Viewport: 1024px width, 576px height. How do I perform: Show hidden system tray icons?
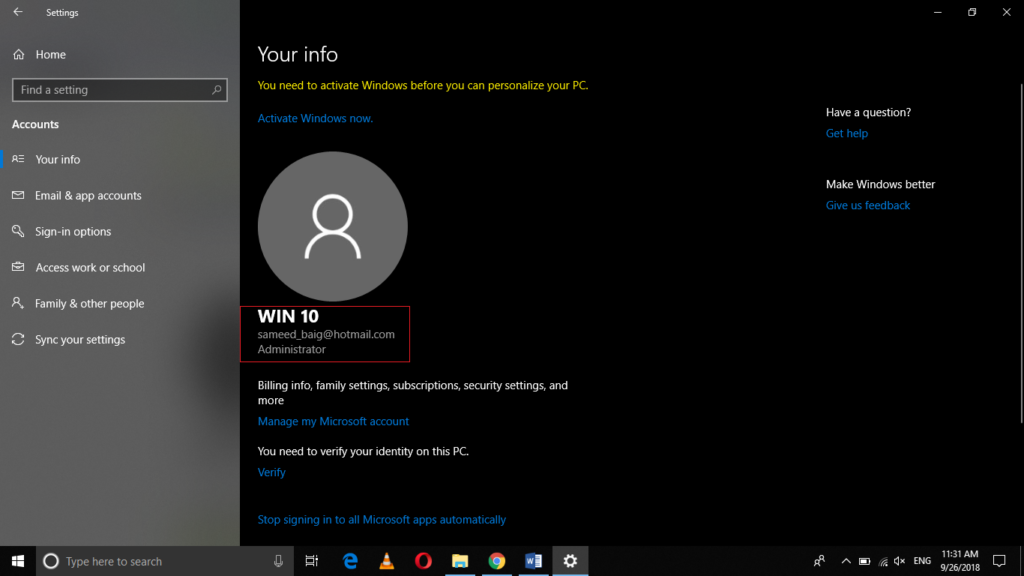(x=846, y=561)
